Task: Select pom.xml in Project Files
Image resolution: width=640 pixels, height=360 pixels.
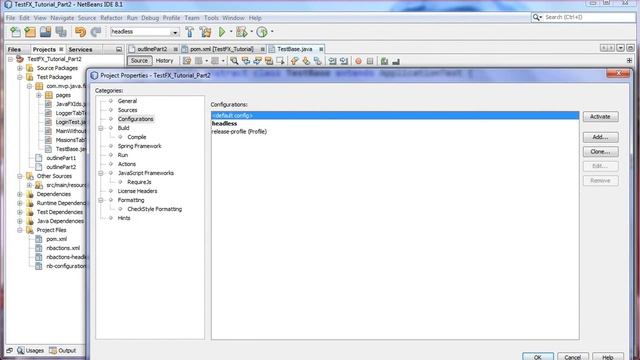Action: (x=56, y=239)
